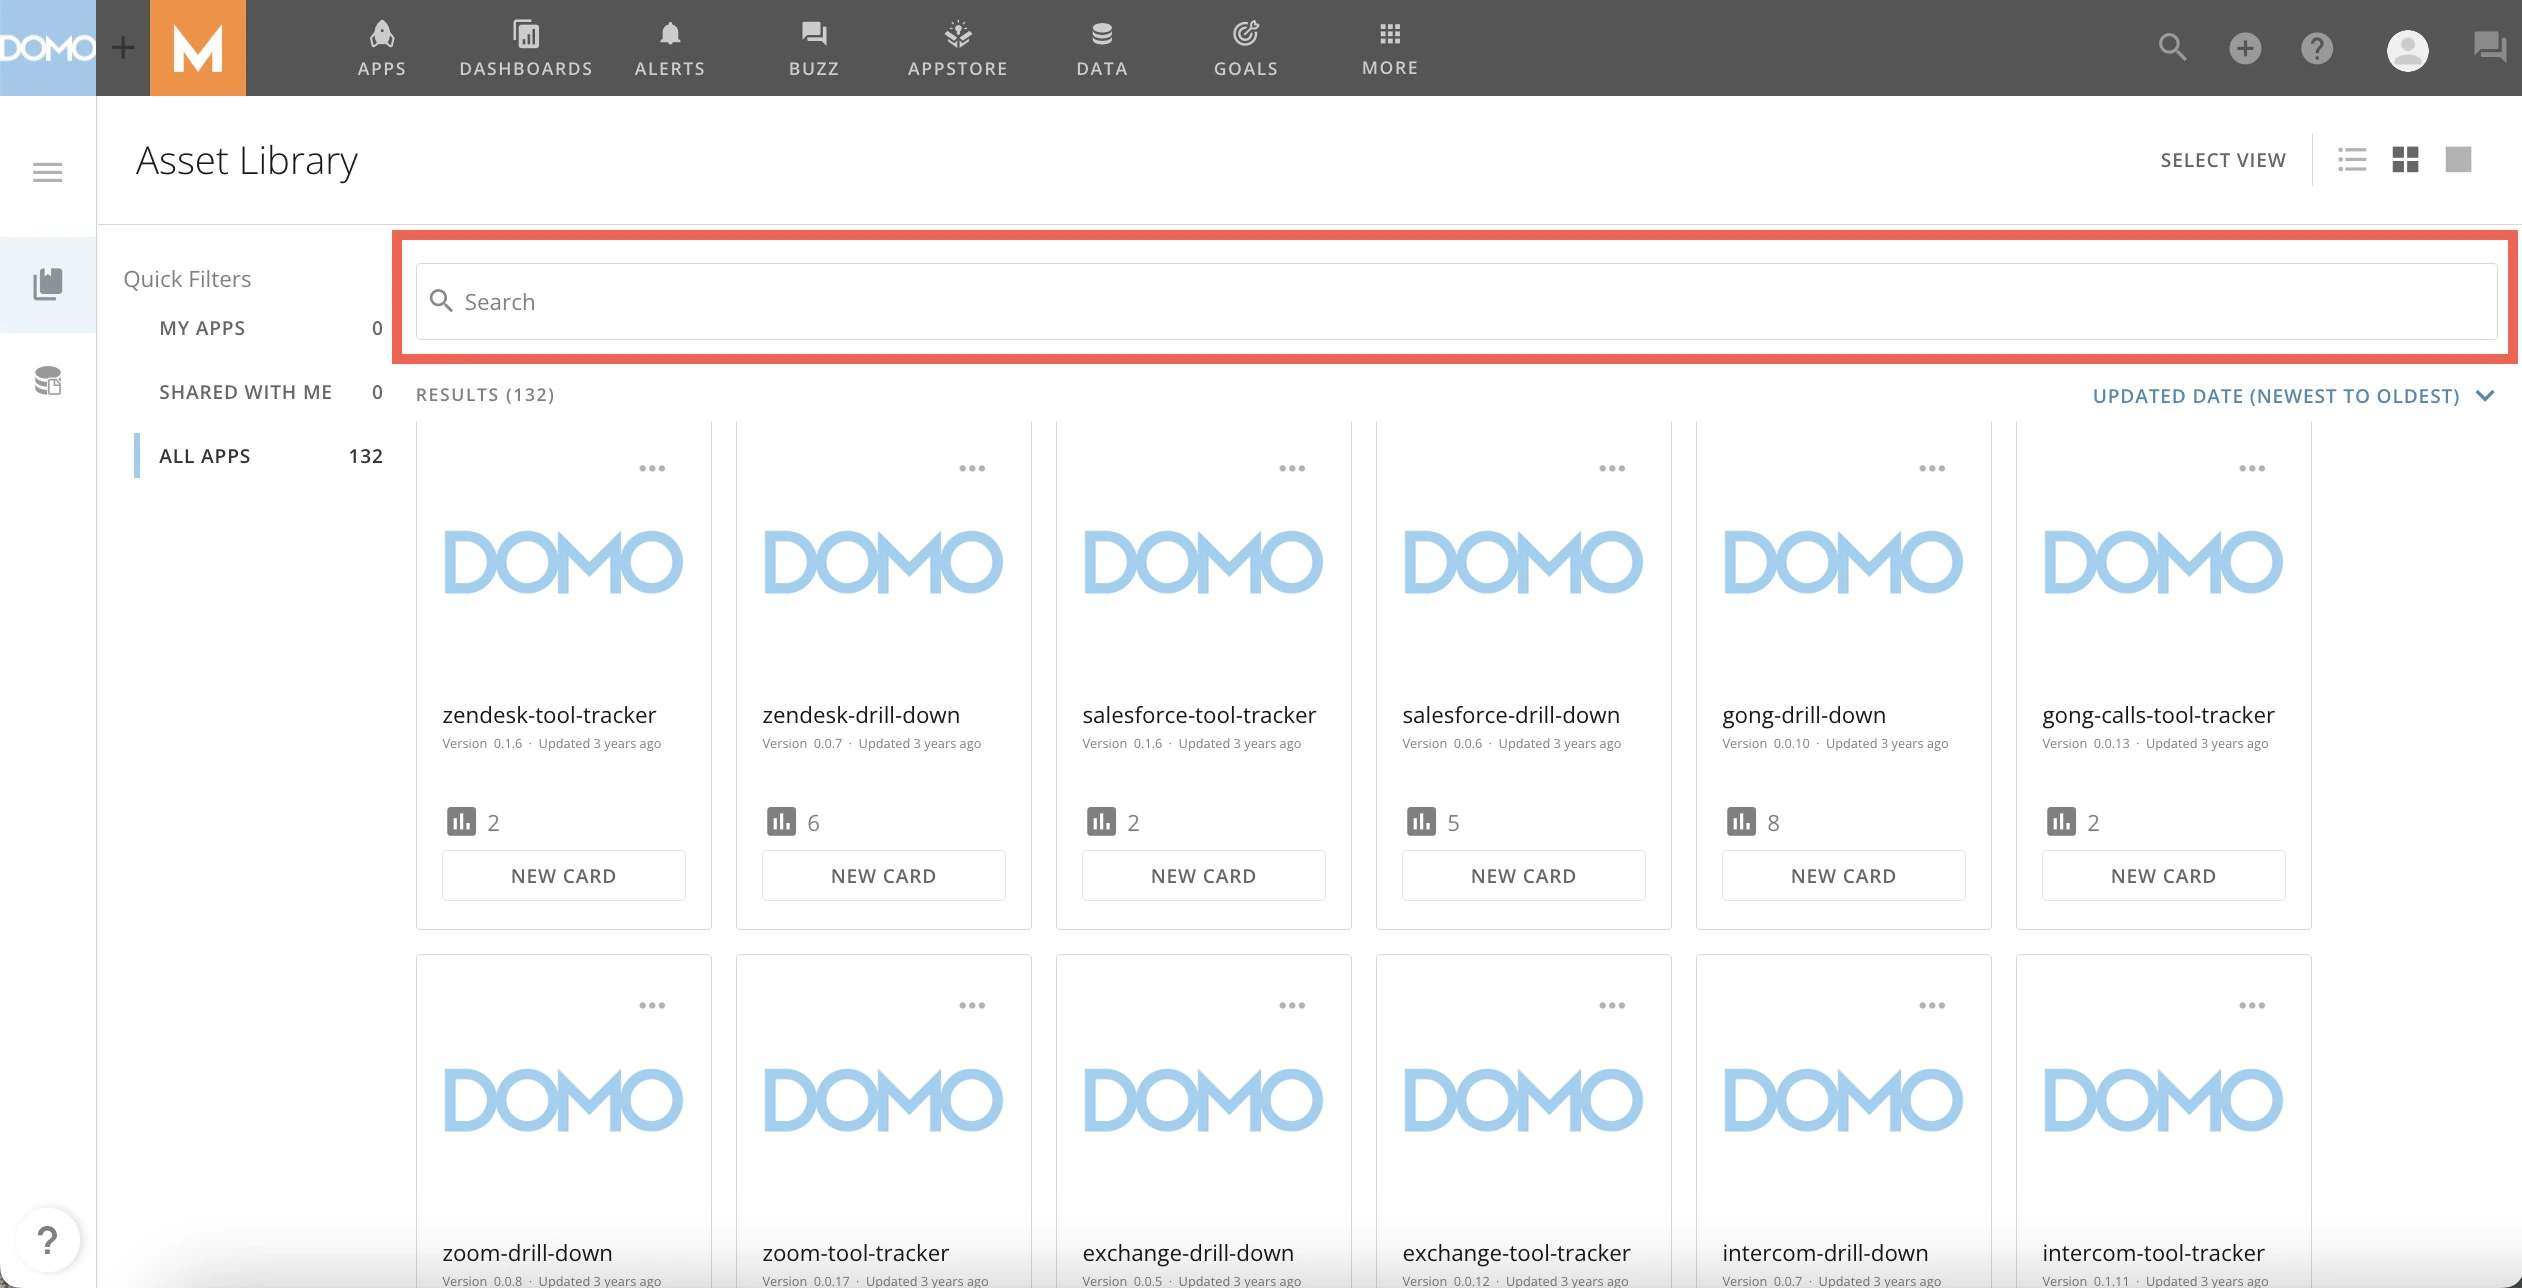Expand the More apps grid menu
Viewport: 2522px width, 1288px height.
1390,48
